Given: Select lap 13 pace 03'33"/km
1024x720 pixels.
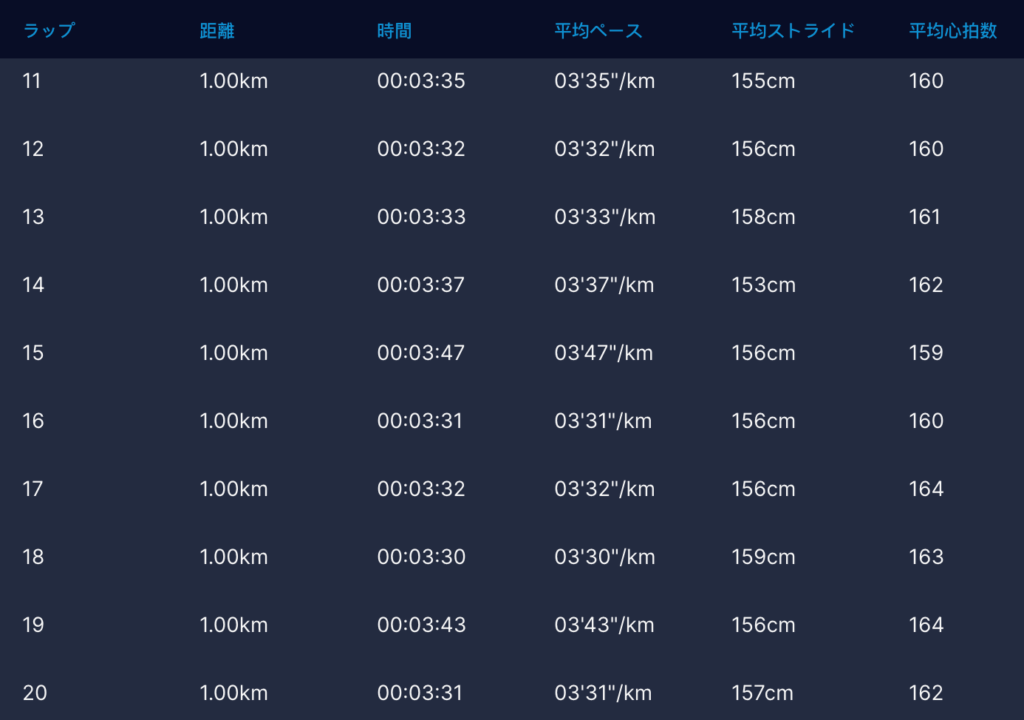Looking at the screenshot, I should tap(604, 217).
